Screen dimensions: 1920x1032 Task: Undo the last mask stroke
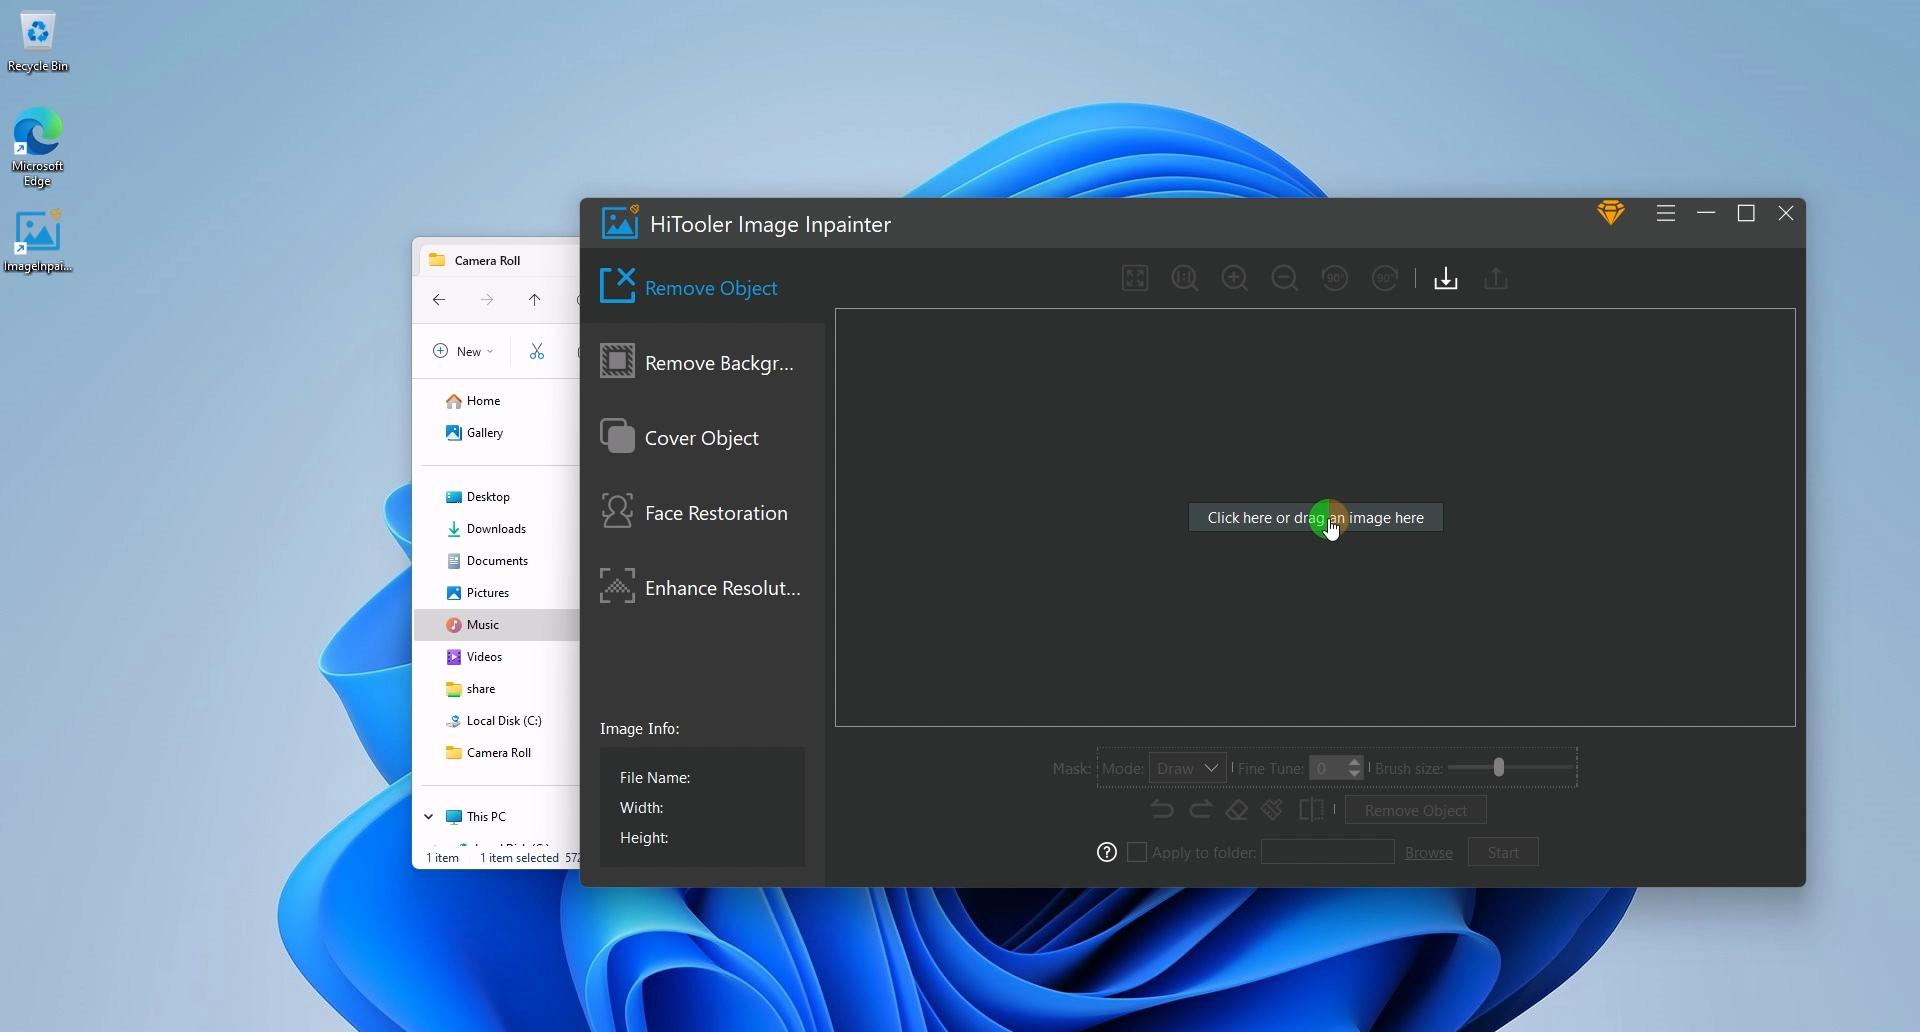click(x=1161, y=809)
